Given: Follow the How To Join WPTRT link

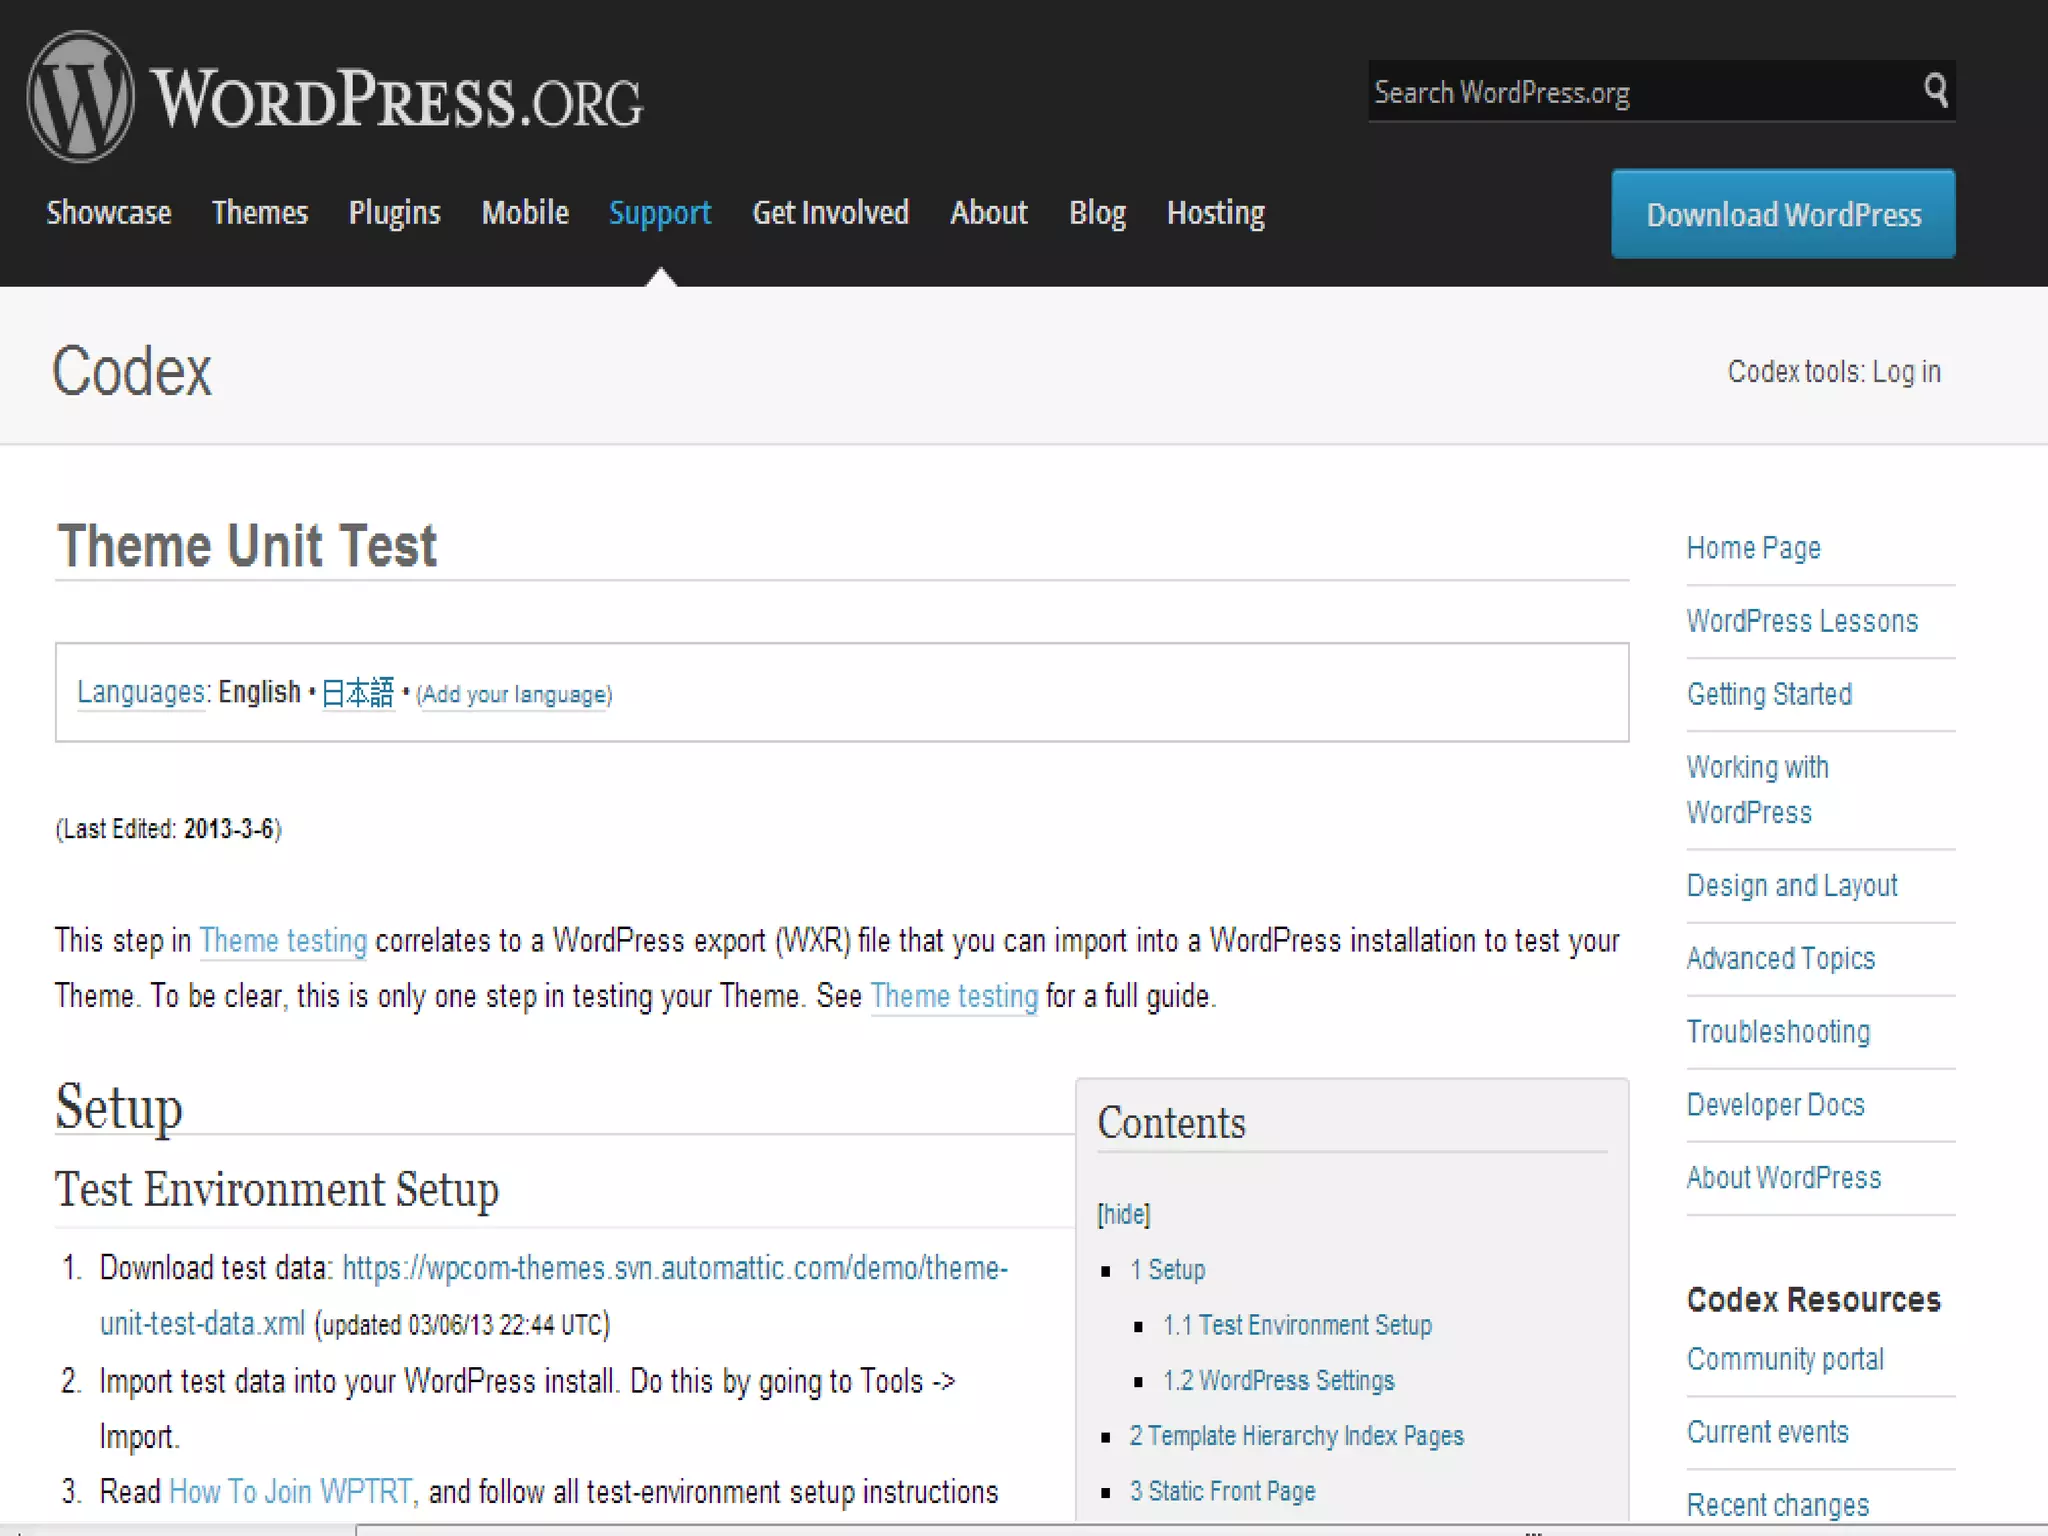Looking at the screenshot, I should coord(290,1492).
